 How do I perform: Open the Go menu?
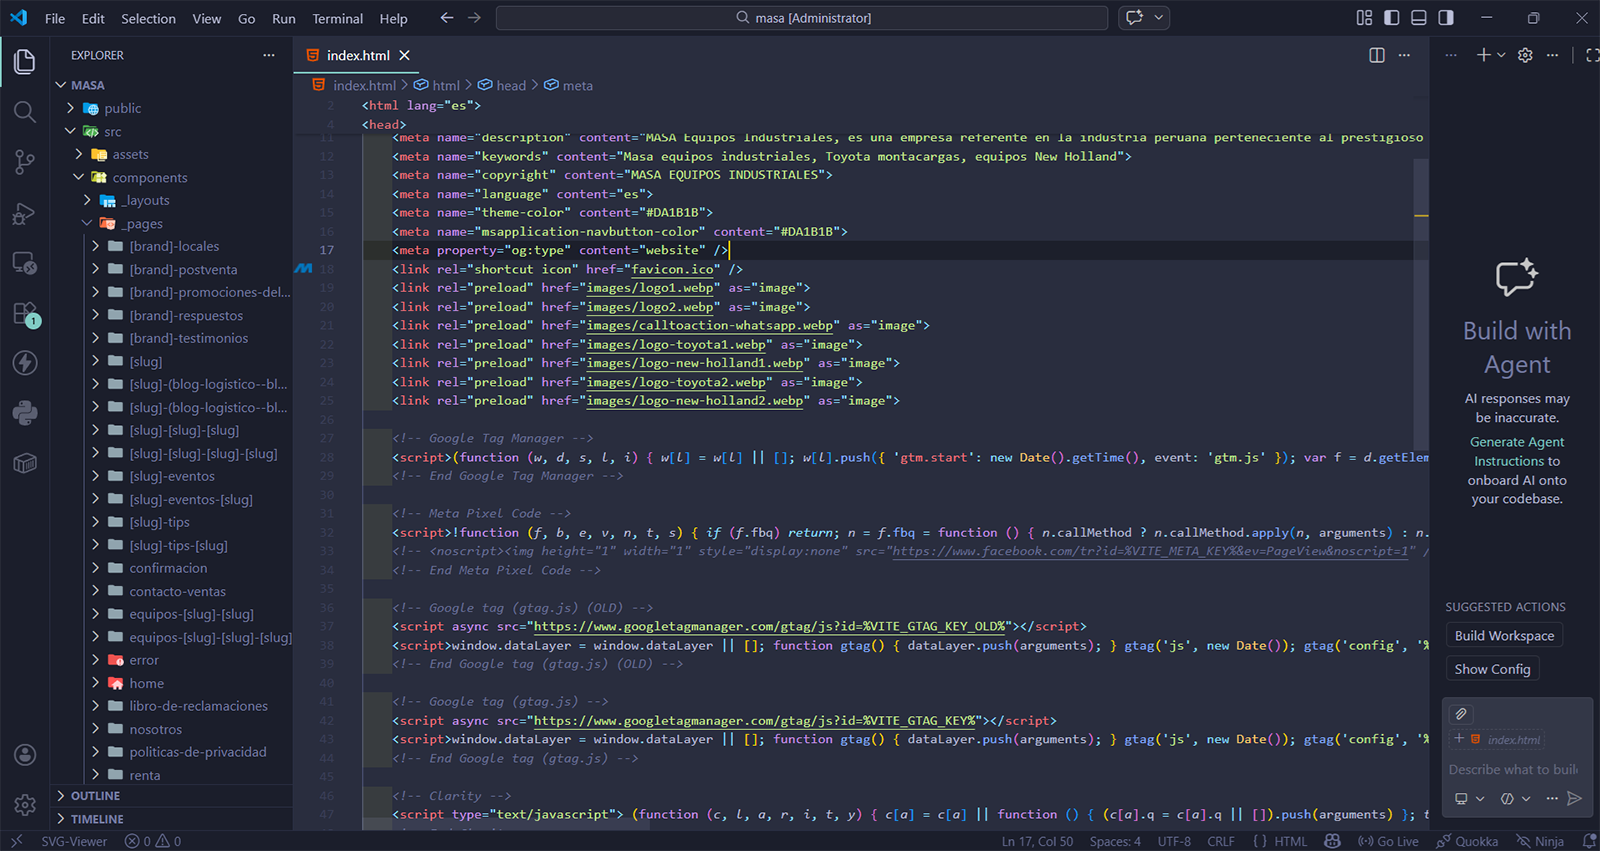click(x=246, y=18)
